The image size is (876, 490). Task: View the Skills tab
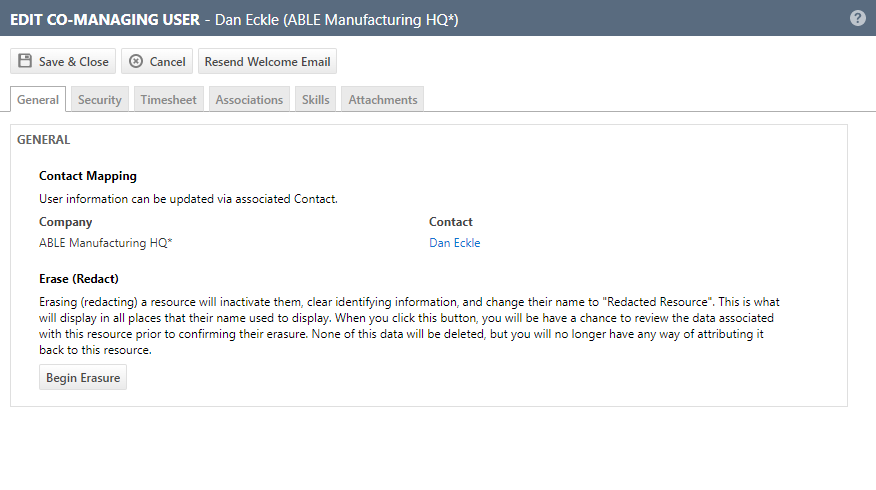pyautogui.click(x=315, y=99)
